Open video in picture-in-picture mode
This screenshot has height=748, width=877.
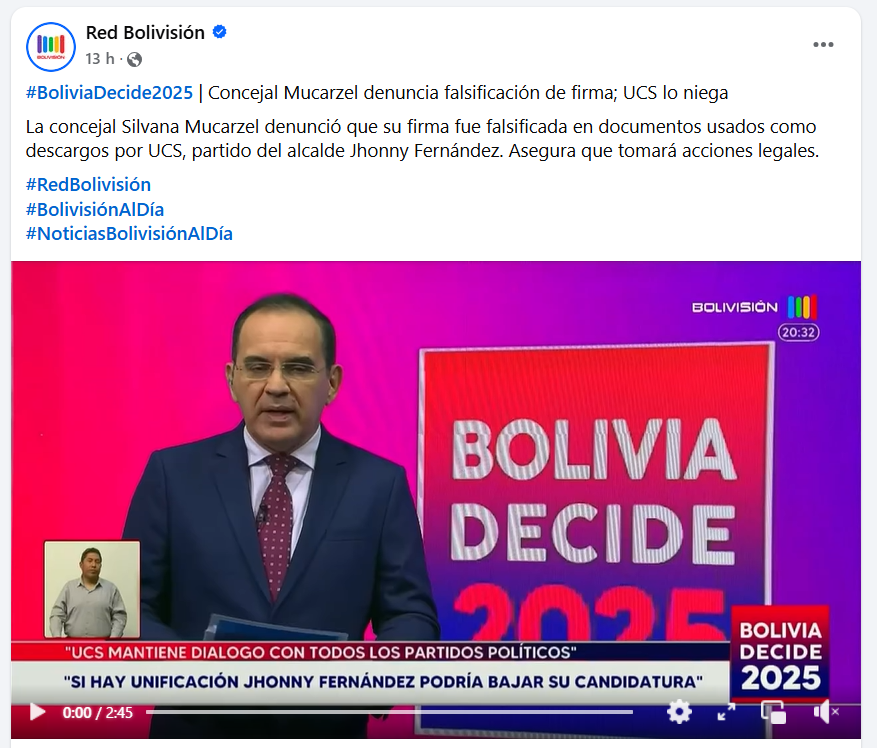[x=774, y=712]
